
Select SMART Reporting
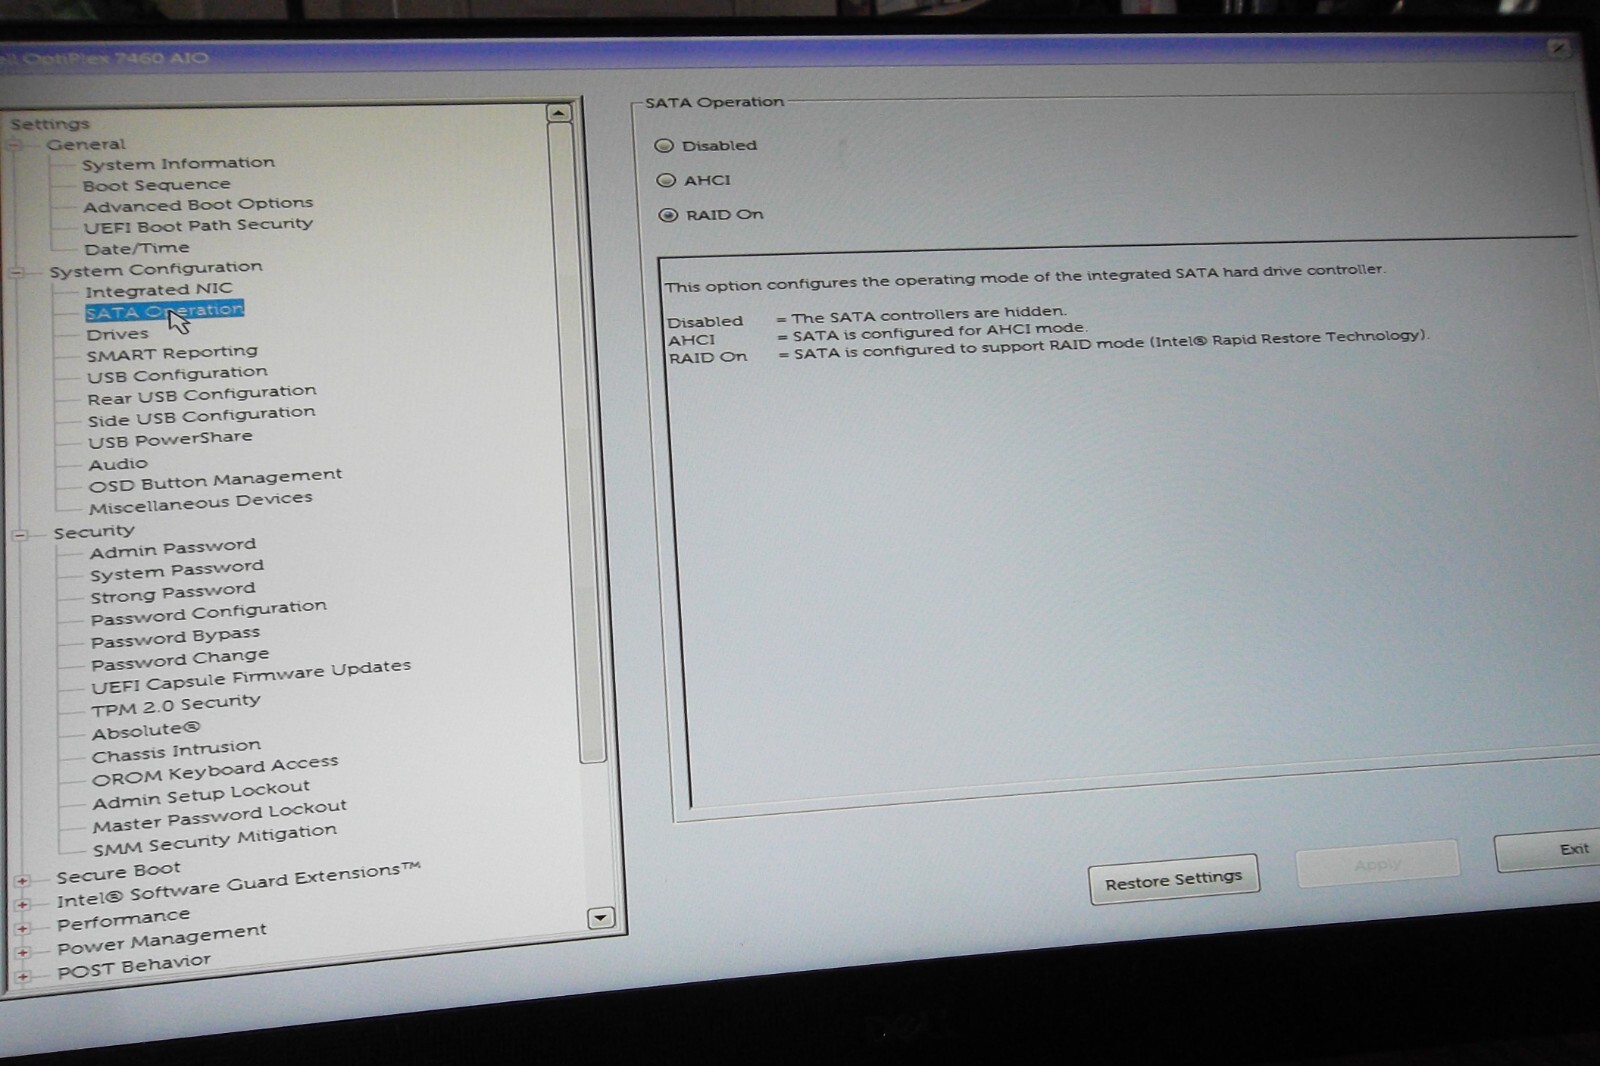172,353
